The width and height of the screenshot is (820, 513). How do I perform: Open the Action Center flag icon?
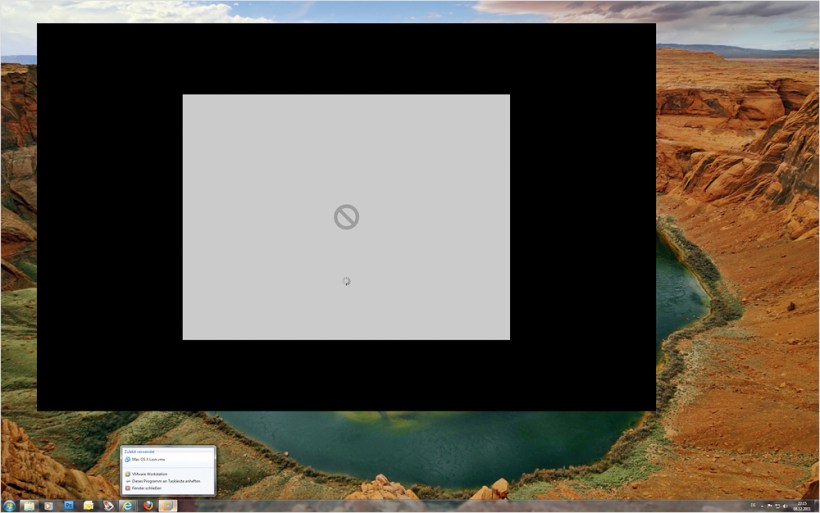point(770,506)
